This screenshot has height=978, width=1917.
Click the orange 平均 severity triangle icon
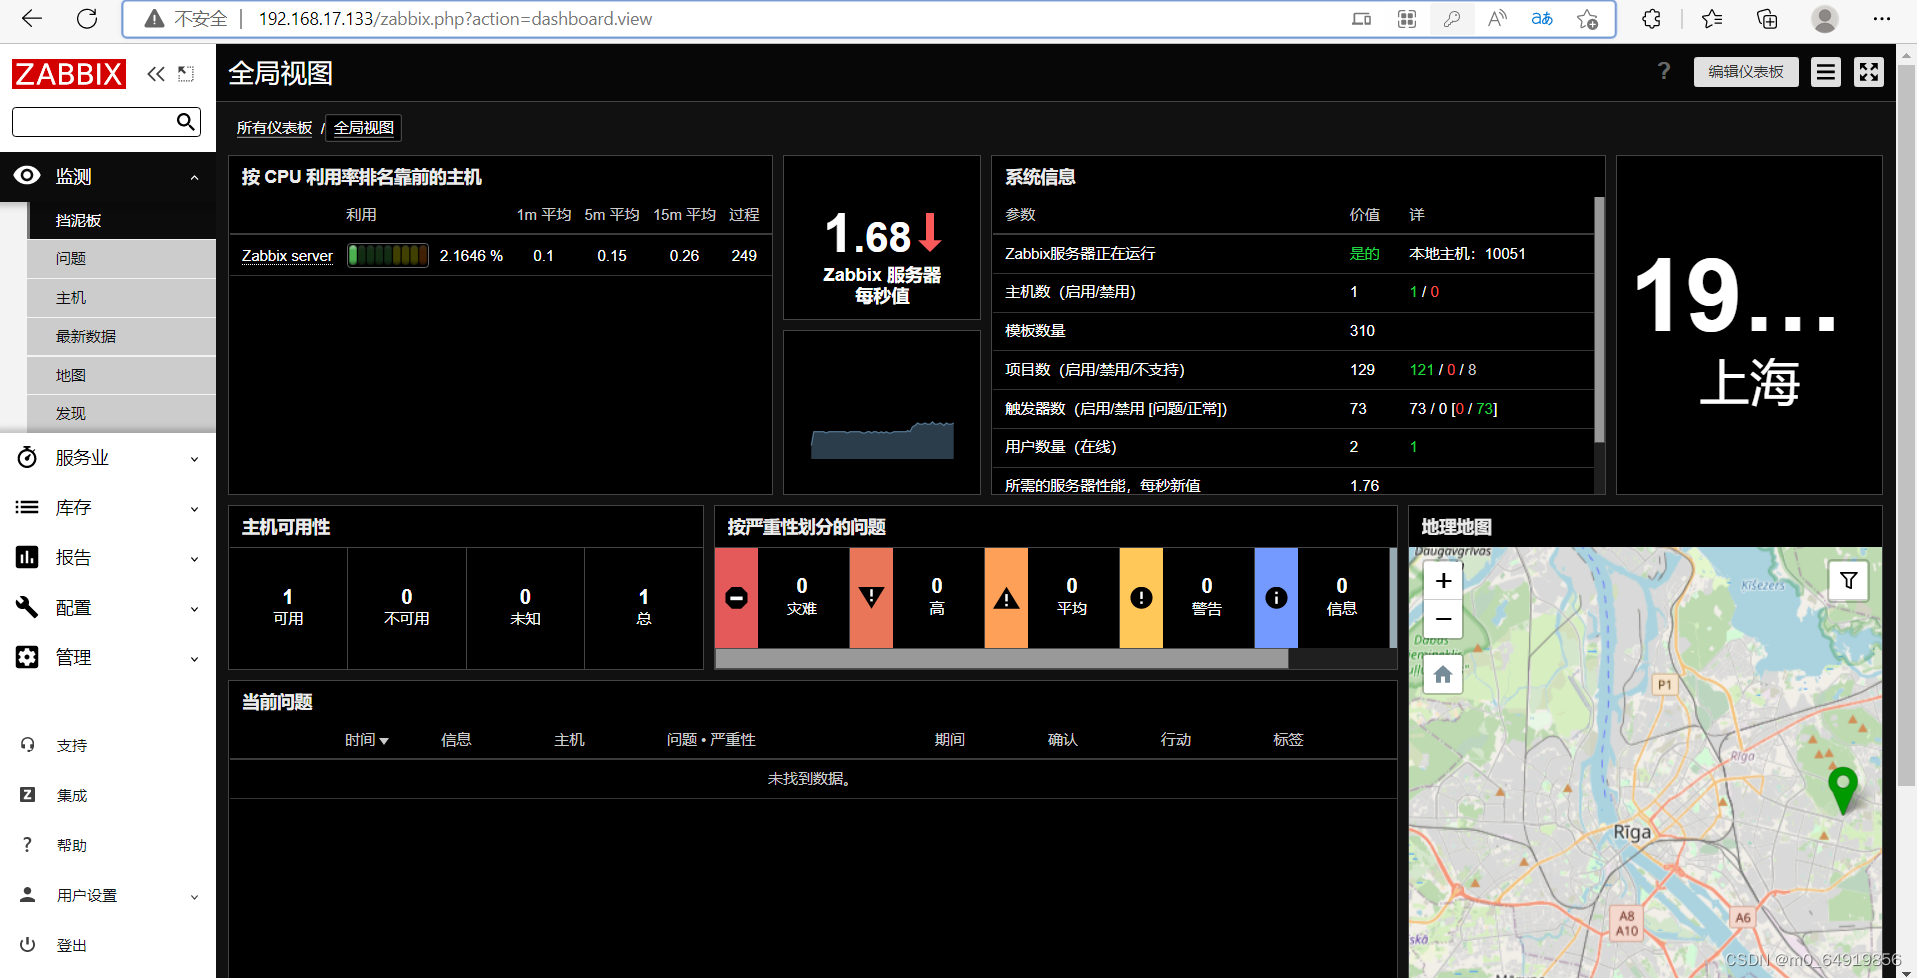click(1006, 598)
